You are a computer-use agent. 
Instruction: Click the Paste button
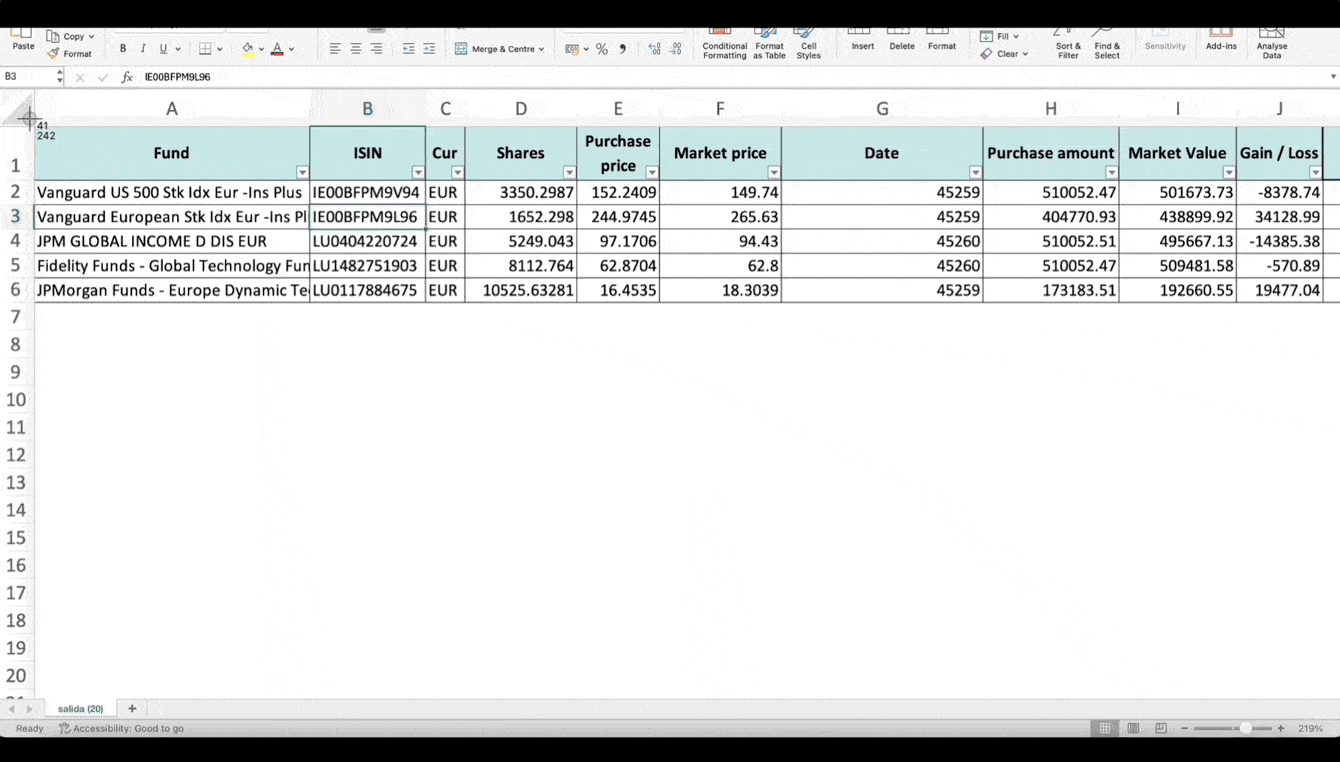coord(23,40)
